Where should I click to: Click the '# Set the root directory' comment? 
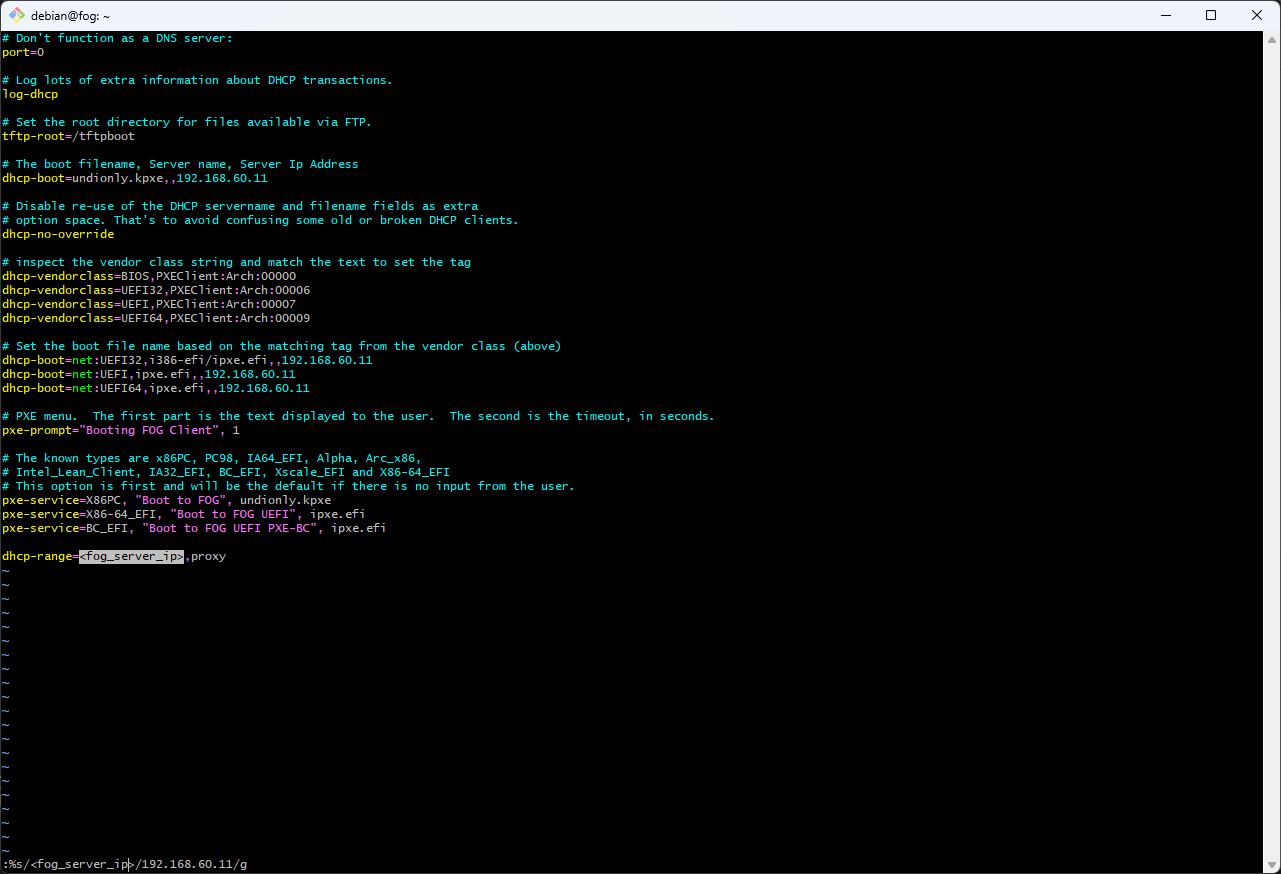187,122
